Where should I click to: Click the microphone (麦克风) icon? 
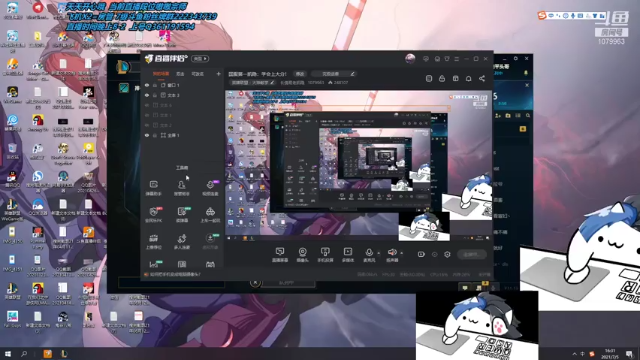click(x=369, y=254)
